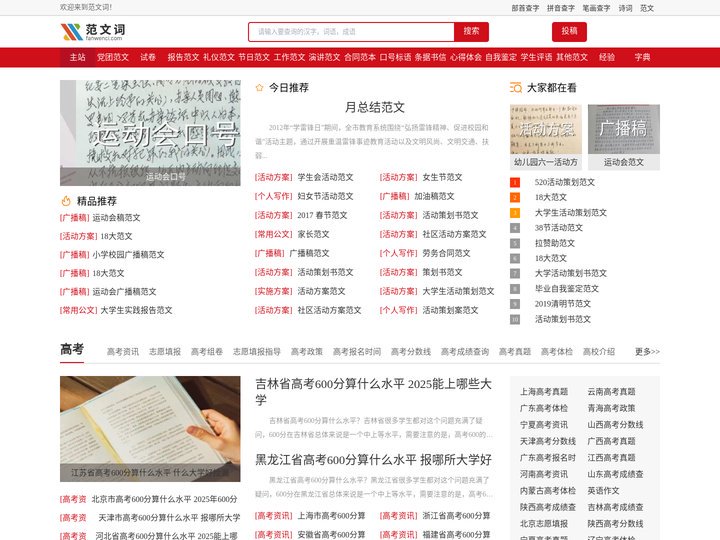Switch to 高校介绍 tab
This screenshot has height=540, width=720.
pos(599,352)
